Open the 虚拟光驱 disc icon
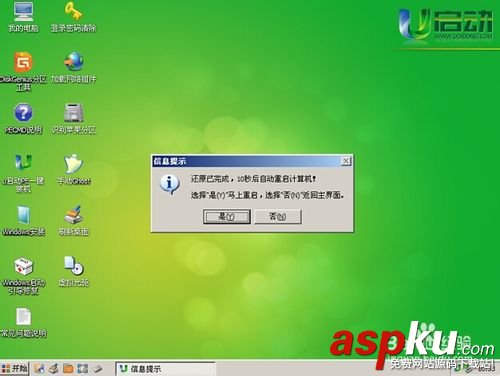 pyautogui.click(x=73, y=272)
